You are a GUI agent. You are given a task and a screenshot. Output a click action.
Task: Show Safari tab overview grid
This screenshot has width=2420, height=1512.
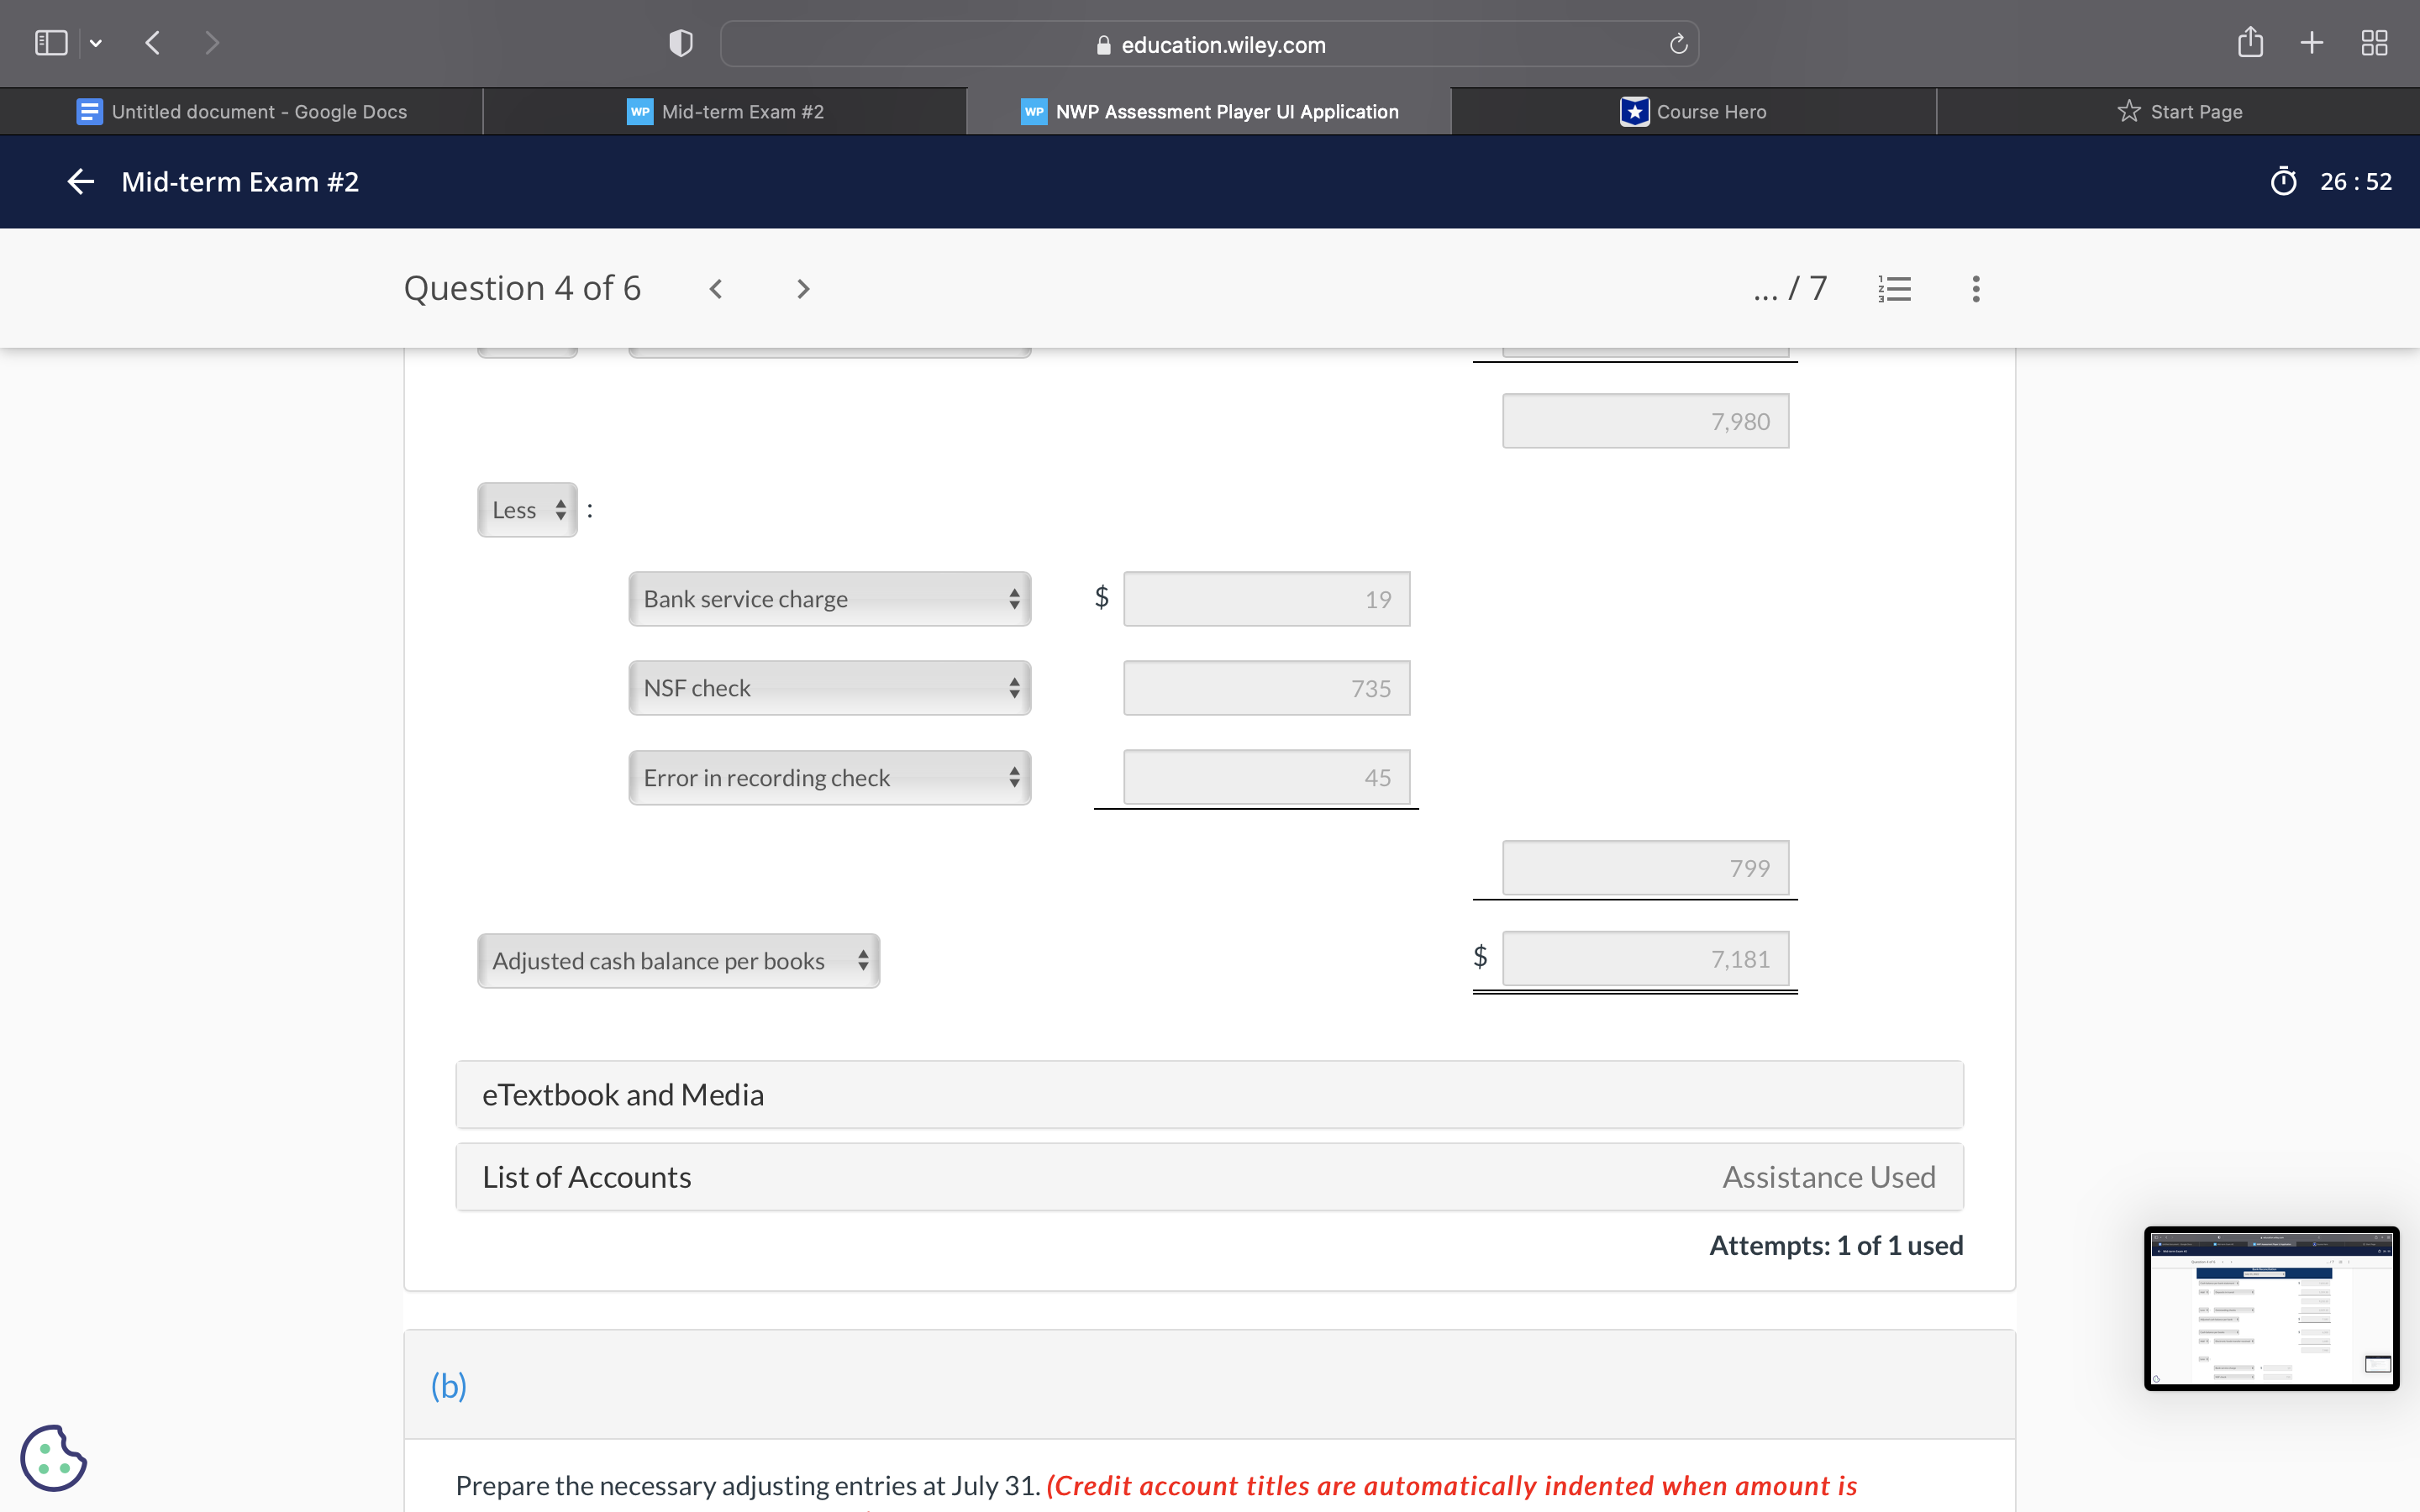point(2374,43)
